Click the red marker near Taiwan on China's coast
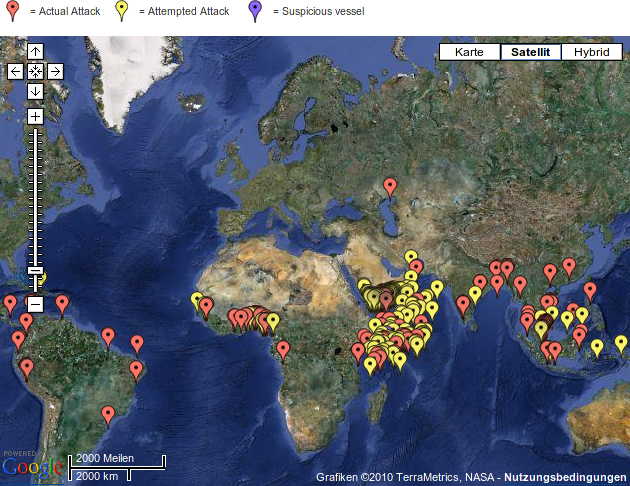This screenshot has height=486, width=630. [x=569, y=267]
